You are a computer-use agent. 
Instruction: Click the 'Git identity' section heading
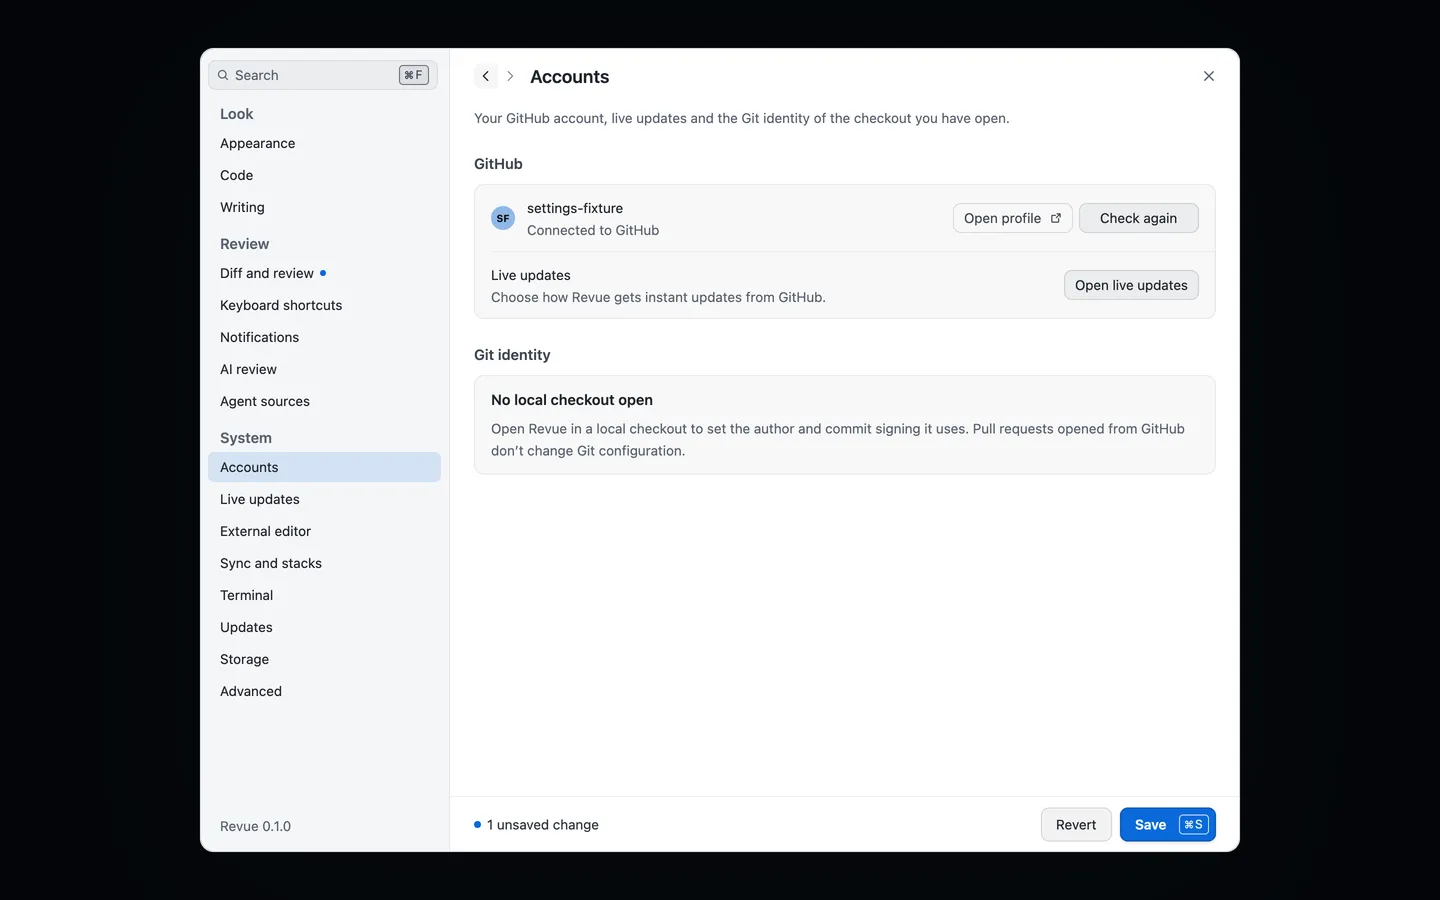pos(512,355)
